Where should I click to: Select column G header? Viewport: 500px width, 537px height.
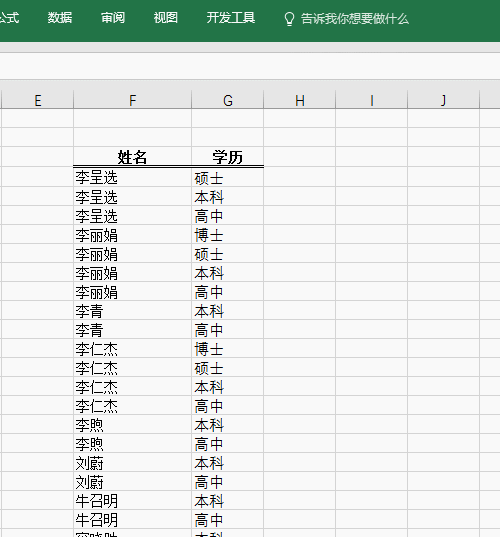pyautogui.click(x=228, y=100)
